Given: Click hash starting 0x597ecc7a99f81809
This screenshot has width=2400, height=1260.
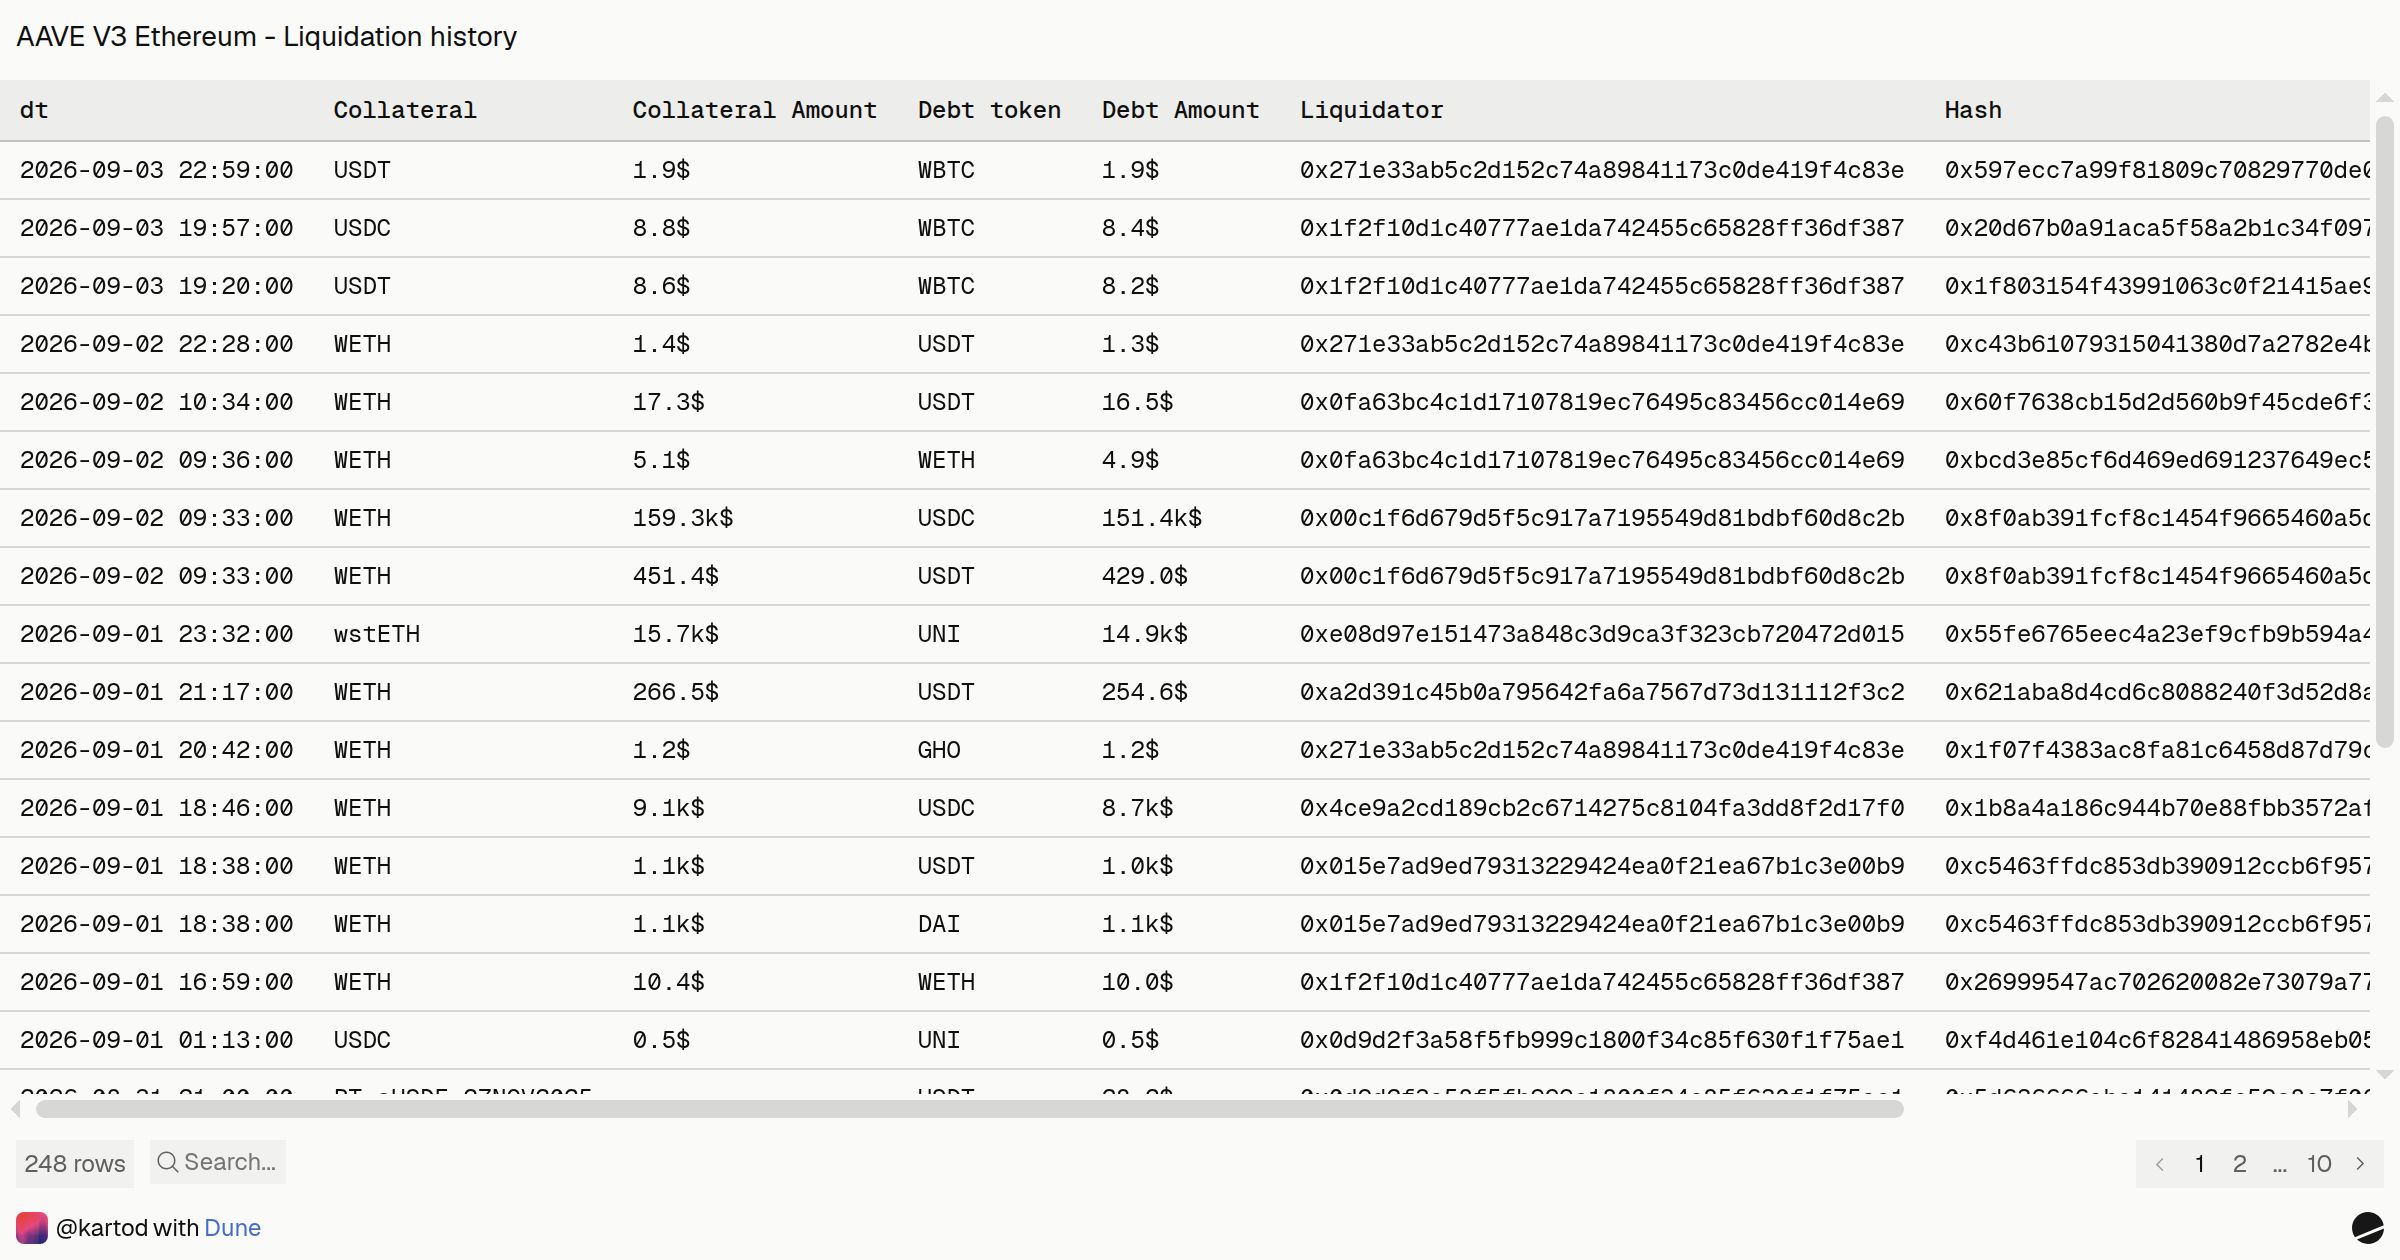Looking at the screenshot, I should pos(2157,170).
